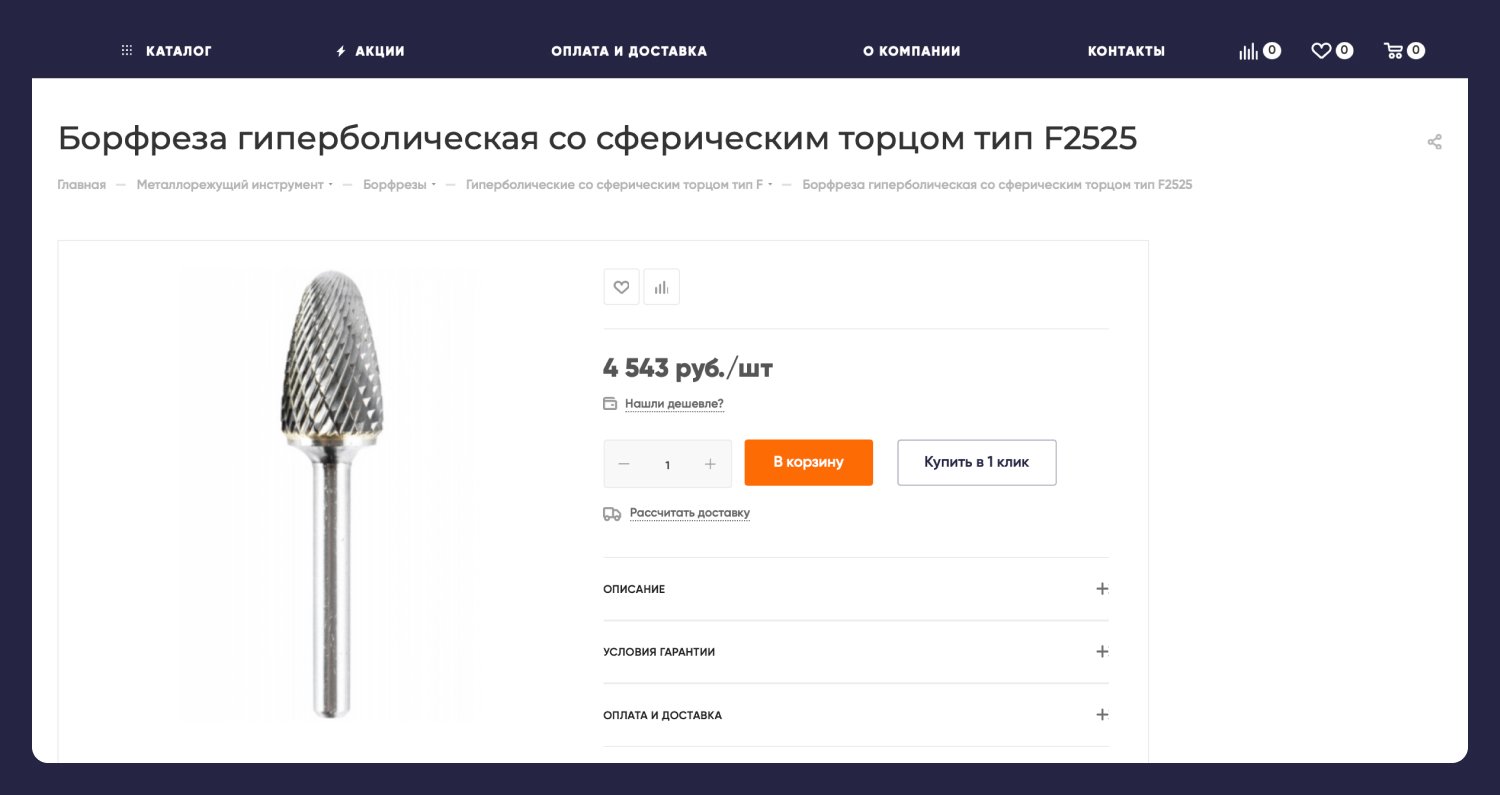Open the cart icon in the header
The height and width of the screenshot is (795, 1500).
[x=1393, y=51]
